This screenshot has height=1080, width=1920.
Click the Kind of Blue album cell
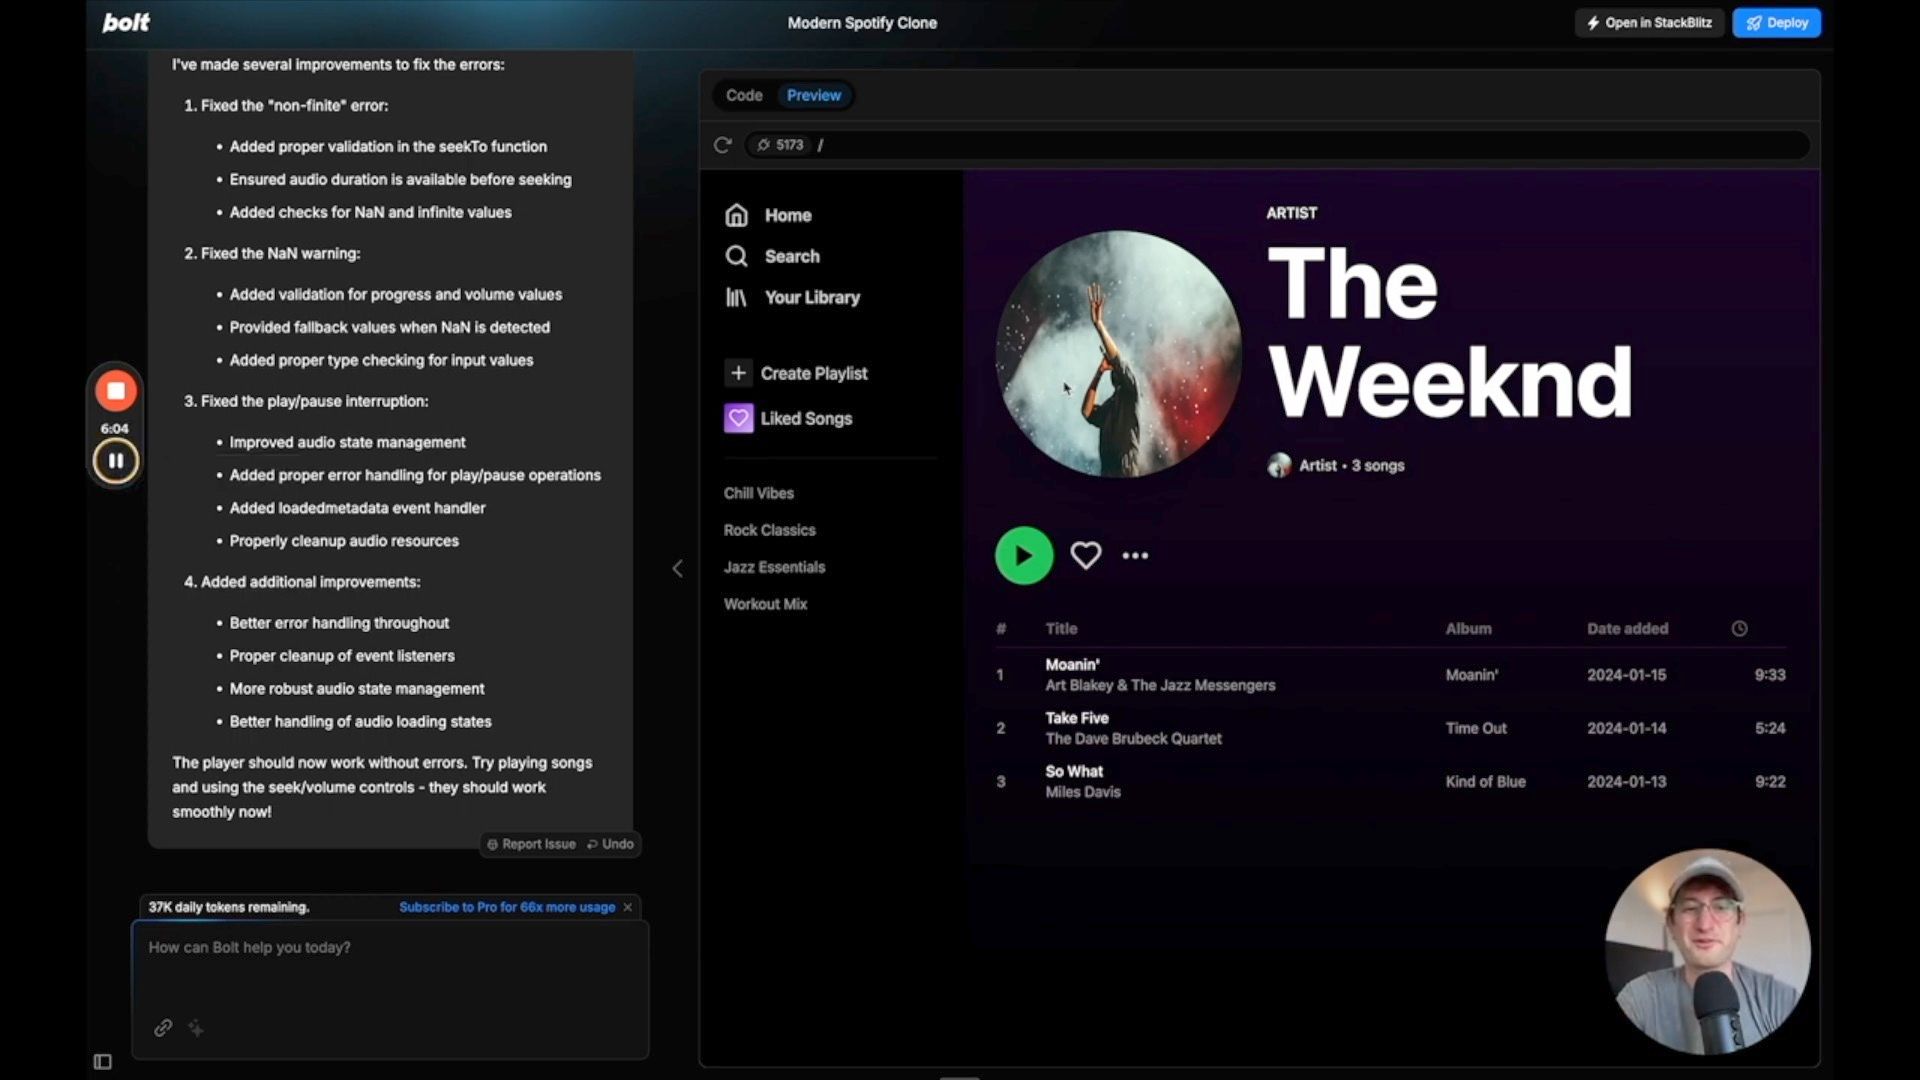pos(1486,781)
